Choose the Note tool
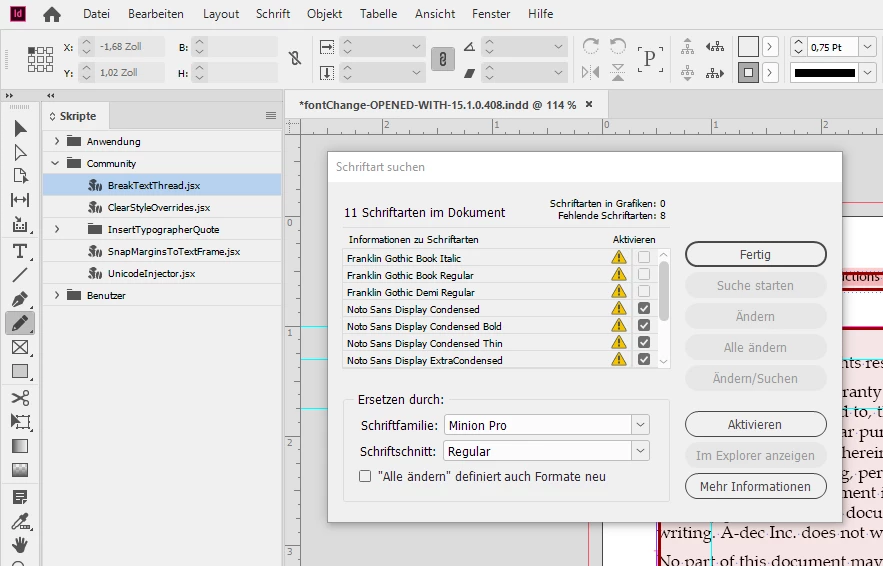 [20, 497]
